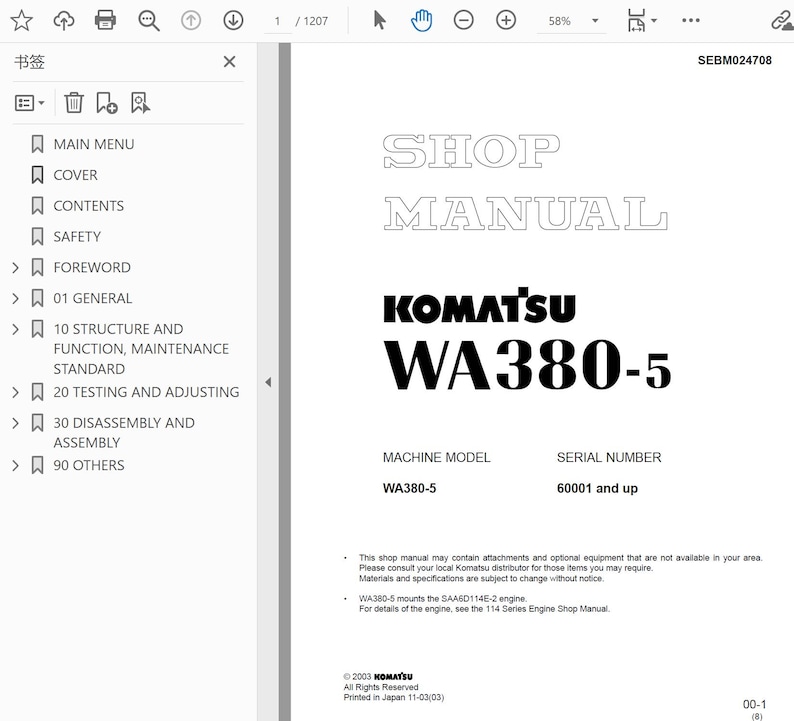Screen dimensions: 794x721
Task: Open the MAIN MENU bookmark
Action: [94, 145]
